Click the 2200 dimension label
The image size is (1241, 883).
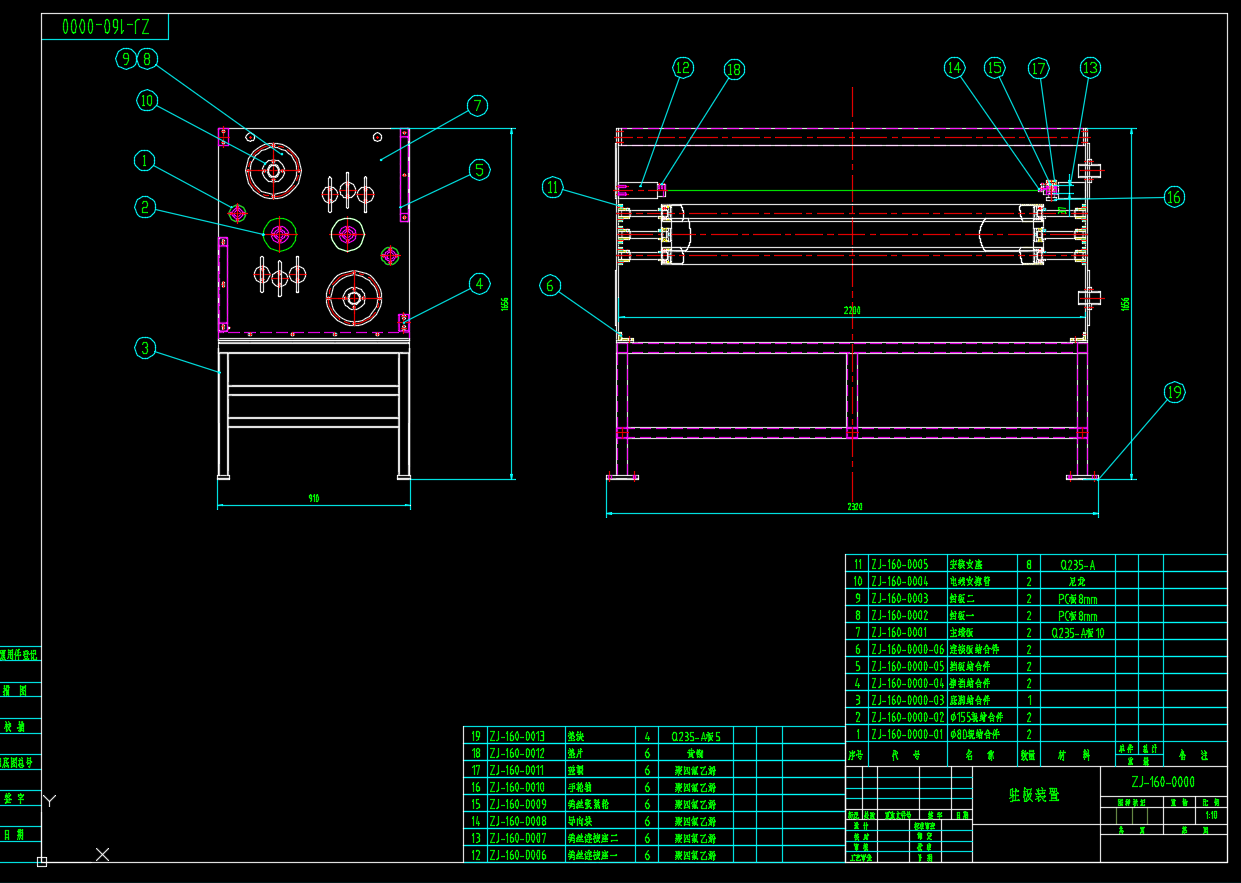point(851,311)
